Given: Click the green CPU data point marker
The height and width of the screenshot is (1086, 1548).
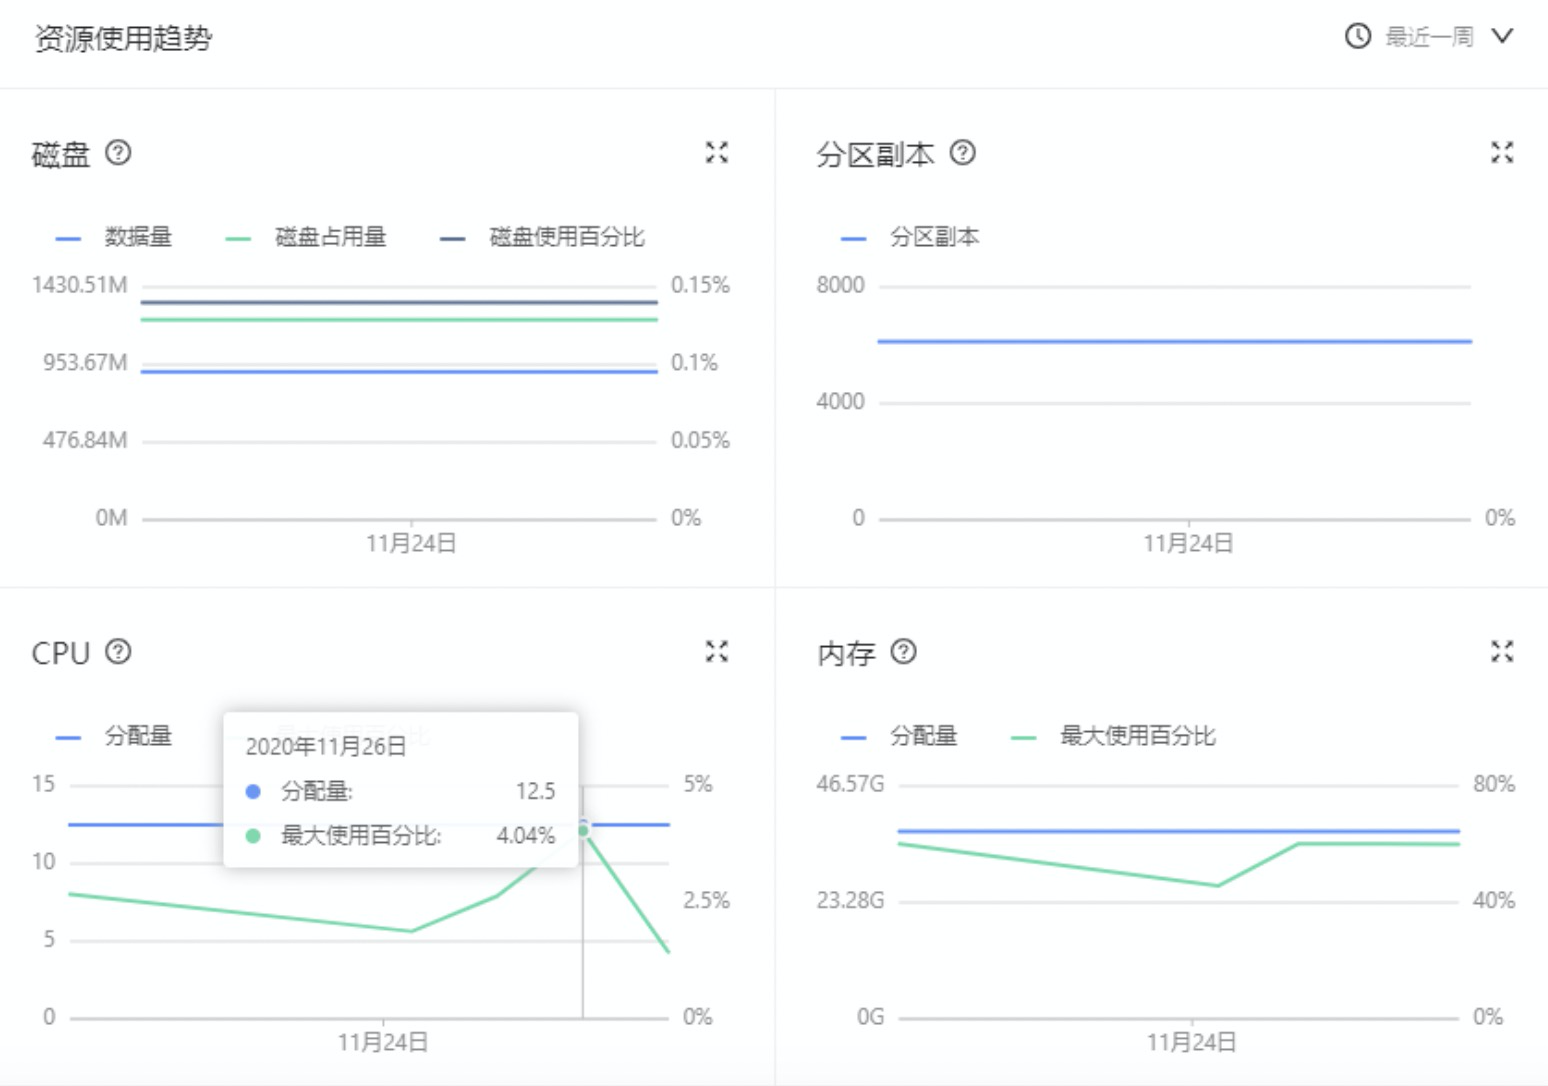Looking at the screenshot, I should tap(583, 831).
